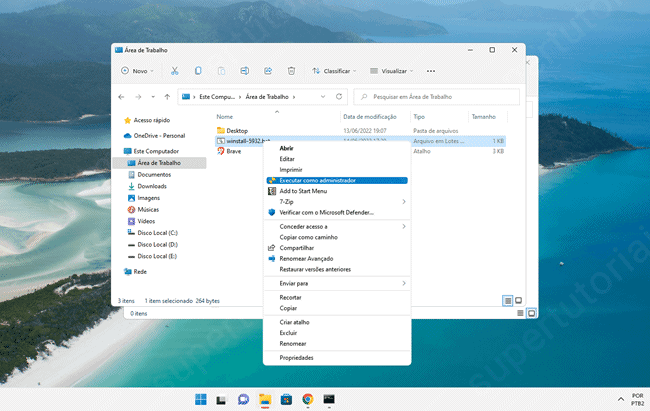Click the Share icon in toolbar
Screen dimensions: 650x411
pyautogui.click(x=268, y=71)
